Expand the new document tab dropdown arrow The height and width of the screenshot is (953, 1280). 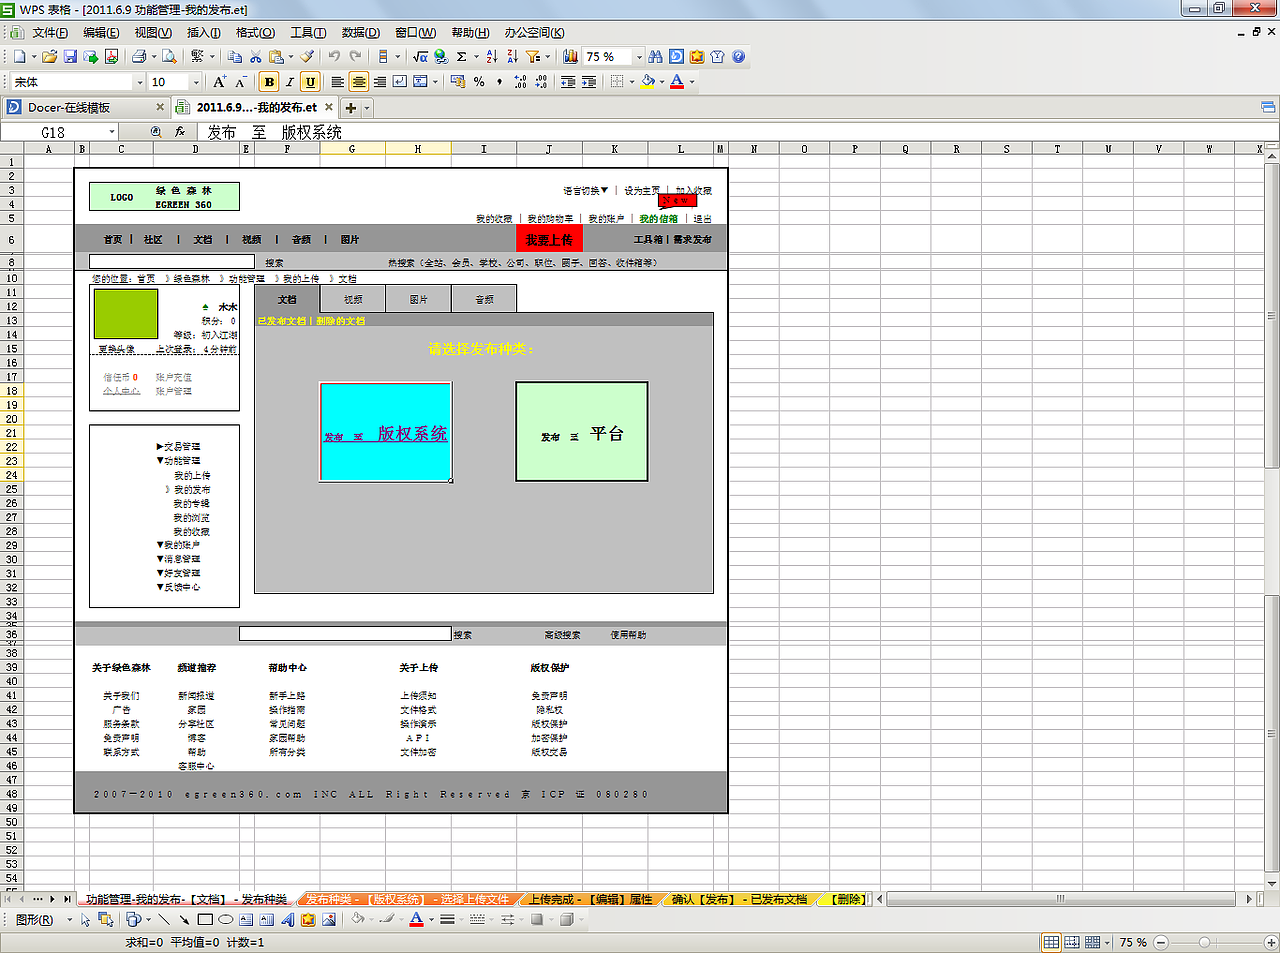tap(367, 108)
